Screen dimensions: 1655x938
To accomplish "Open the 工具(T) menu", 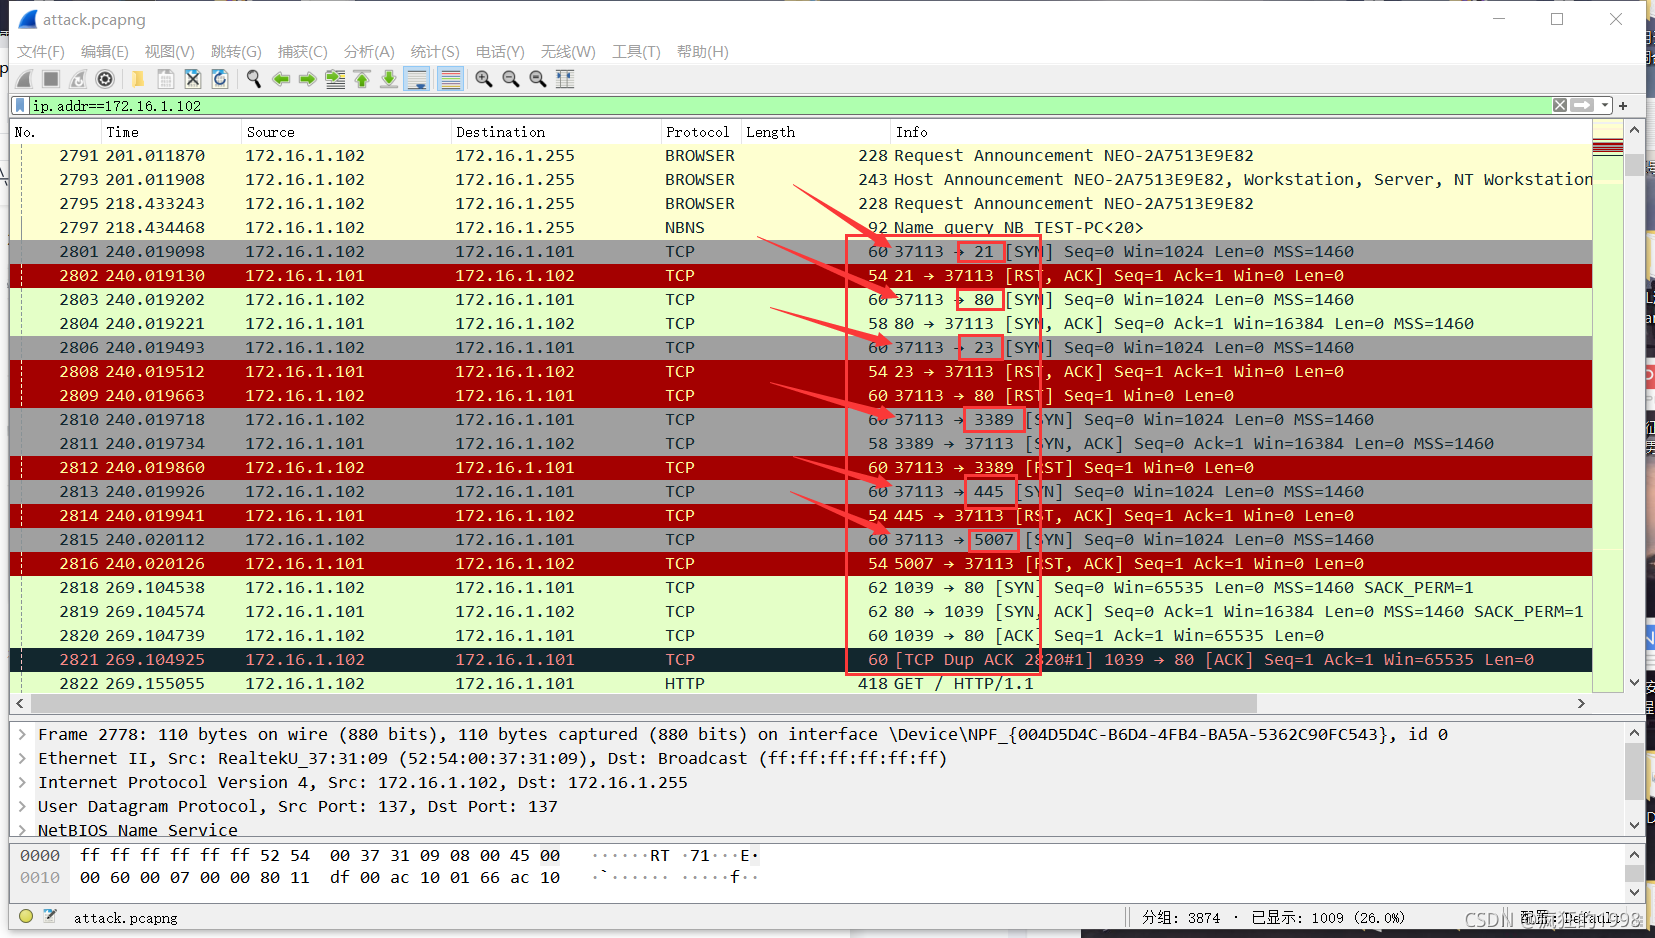I will [x=636, y=51].
